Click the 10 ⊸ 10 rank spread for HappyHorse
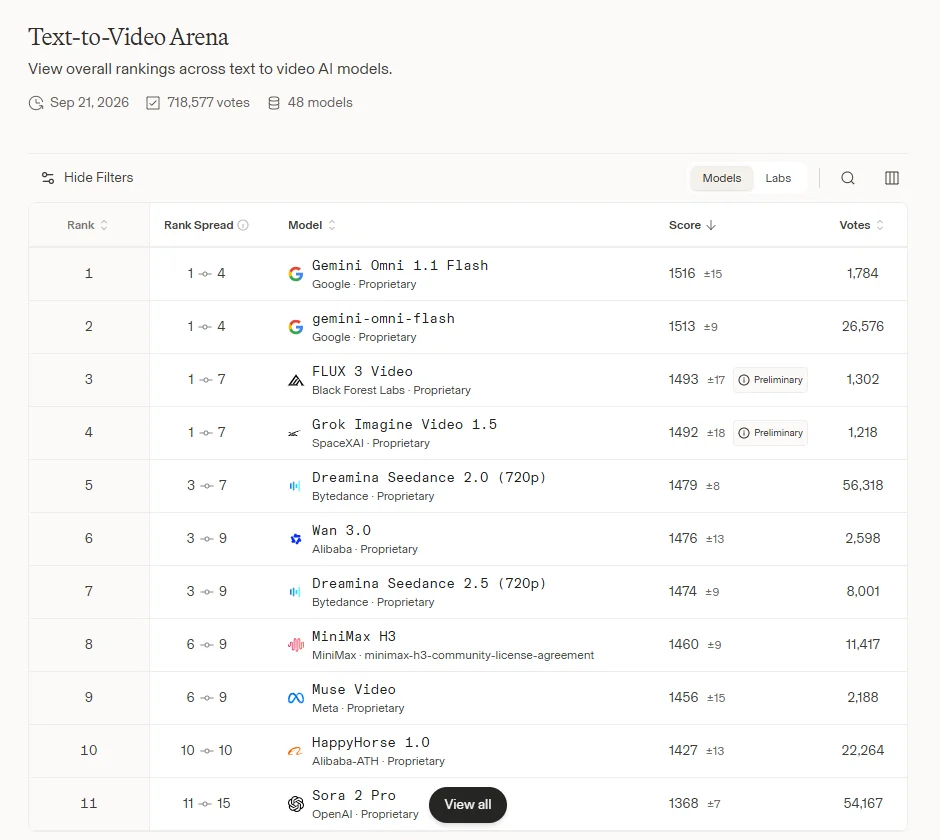The image size is (940, 840). click(x=206, y=750)
